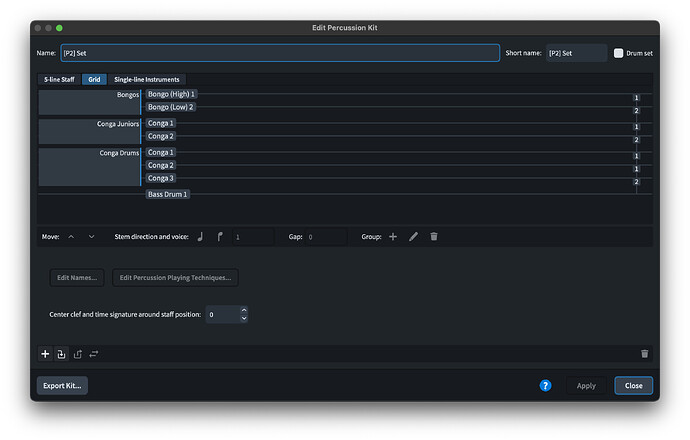Toggle the Drum set checkbox

[618, 53]
